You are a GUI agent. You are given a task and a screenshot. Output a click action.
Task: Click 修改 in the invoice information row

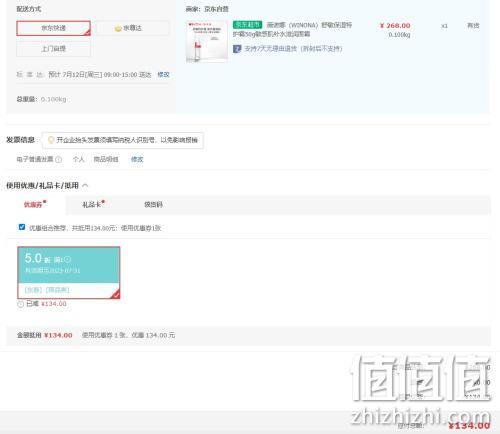pos(137,159)
